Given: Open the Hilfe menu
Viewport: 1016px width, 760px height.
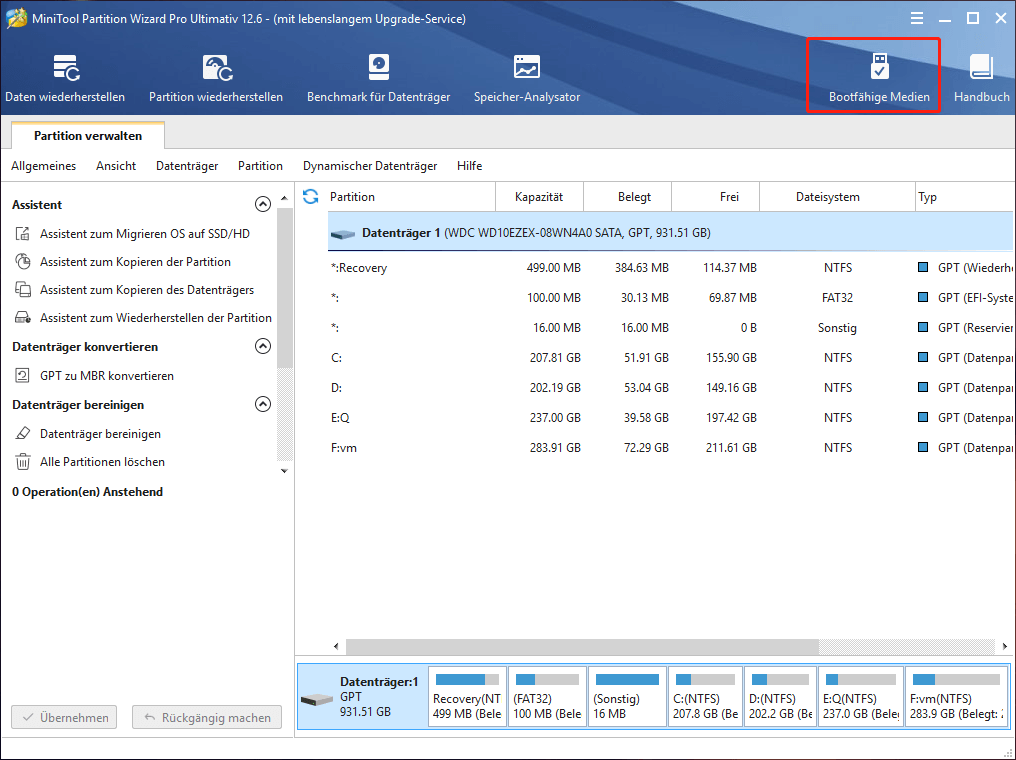Looking at the screenshot, I should click(x=469, y=166).
